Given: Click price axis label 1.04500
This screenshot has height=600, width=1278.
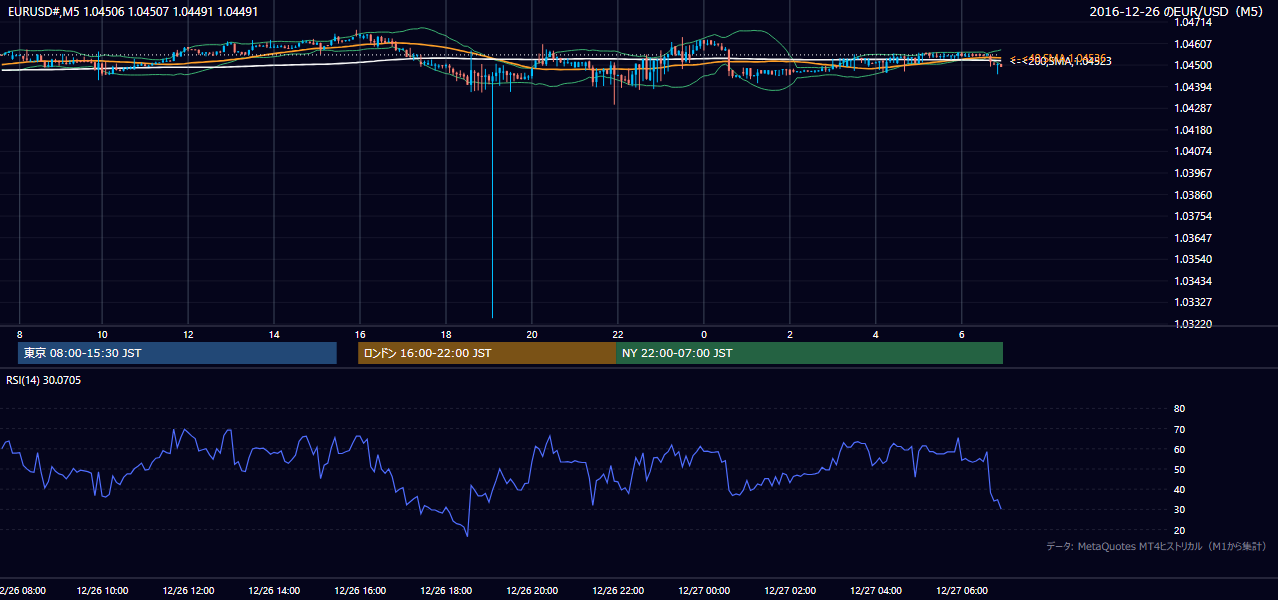Looking at the screenshot, I should 1192,65.
